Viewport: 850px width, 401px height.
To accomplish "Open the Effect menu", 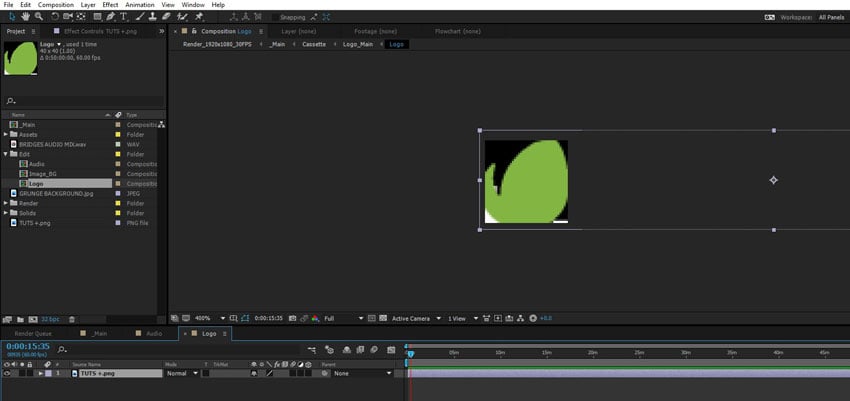I will click(110, 5).
